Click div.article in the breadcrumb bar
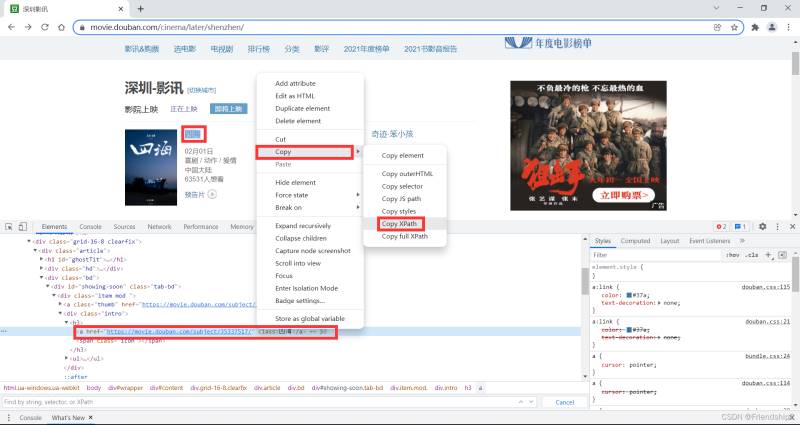 (x=267, y=388)
